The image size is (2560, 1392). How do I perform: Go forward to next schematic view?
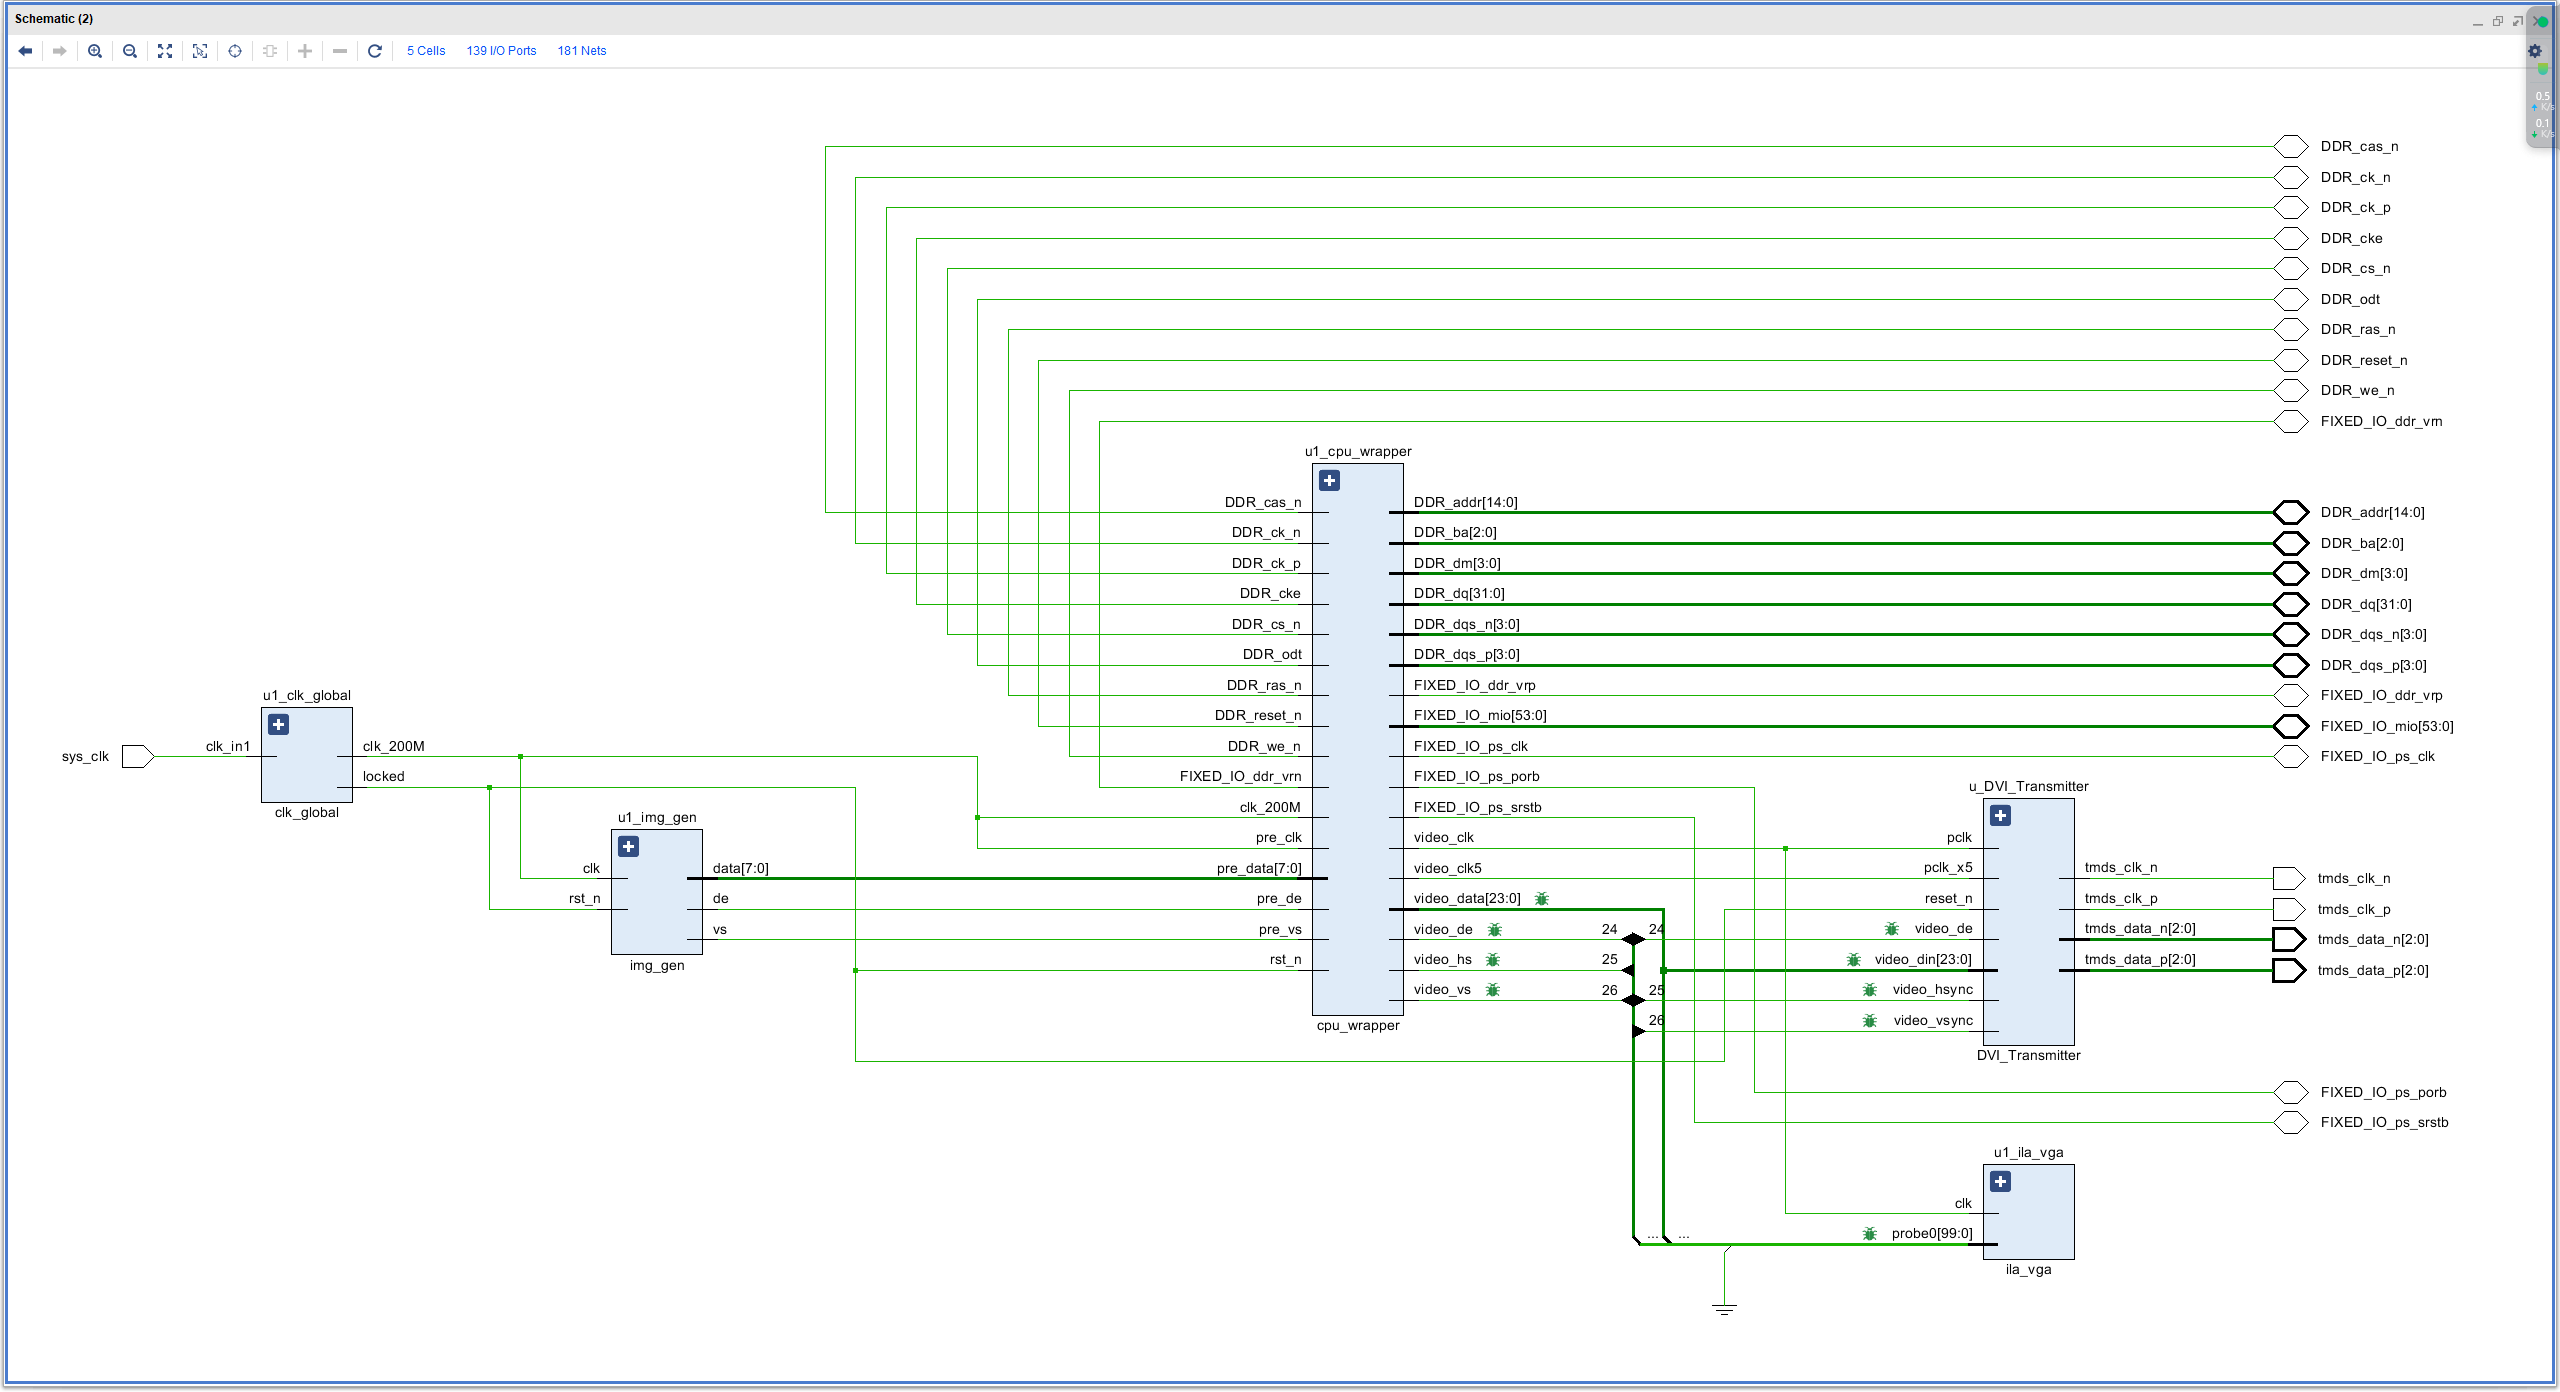[x=60, y=51]
